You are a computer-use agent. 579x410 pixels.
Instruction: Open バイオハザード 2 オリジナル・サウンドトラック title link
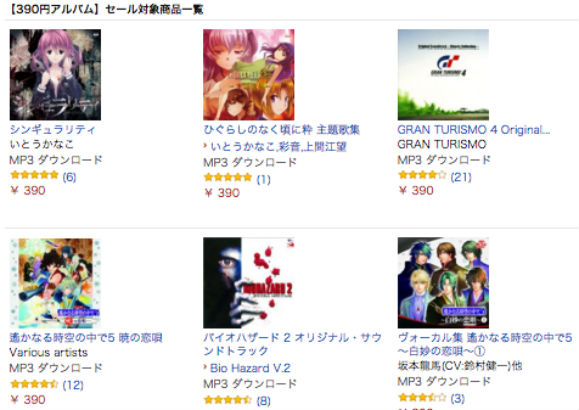point(292,344)
